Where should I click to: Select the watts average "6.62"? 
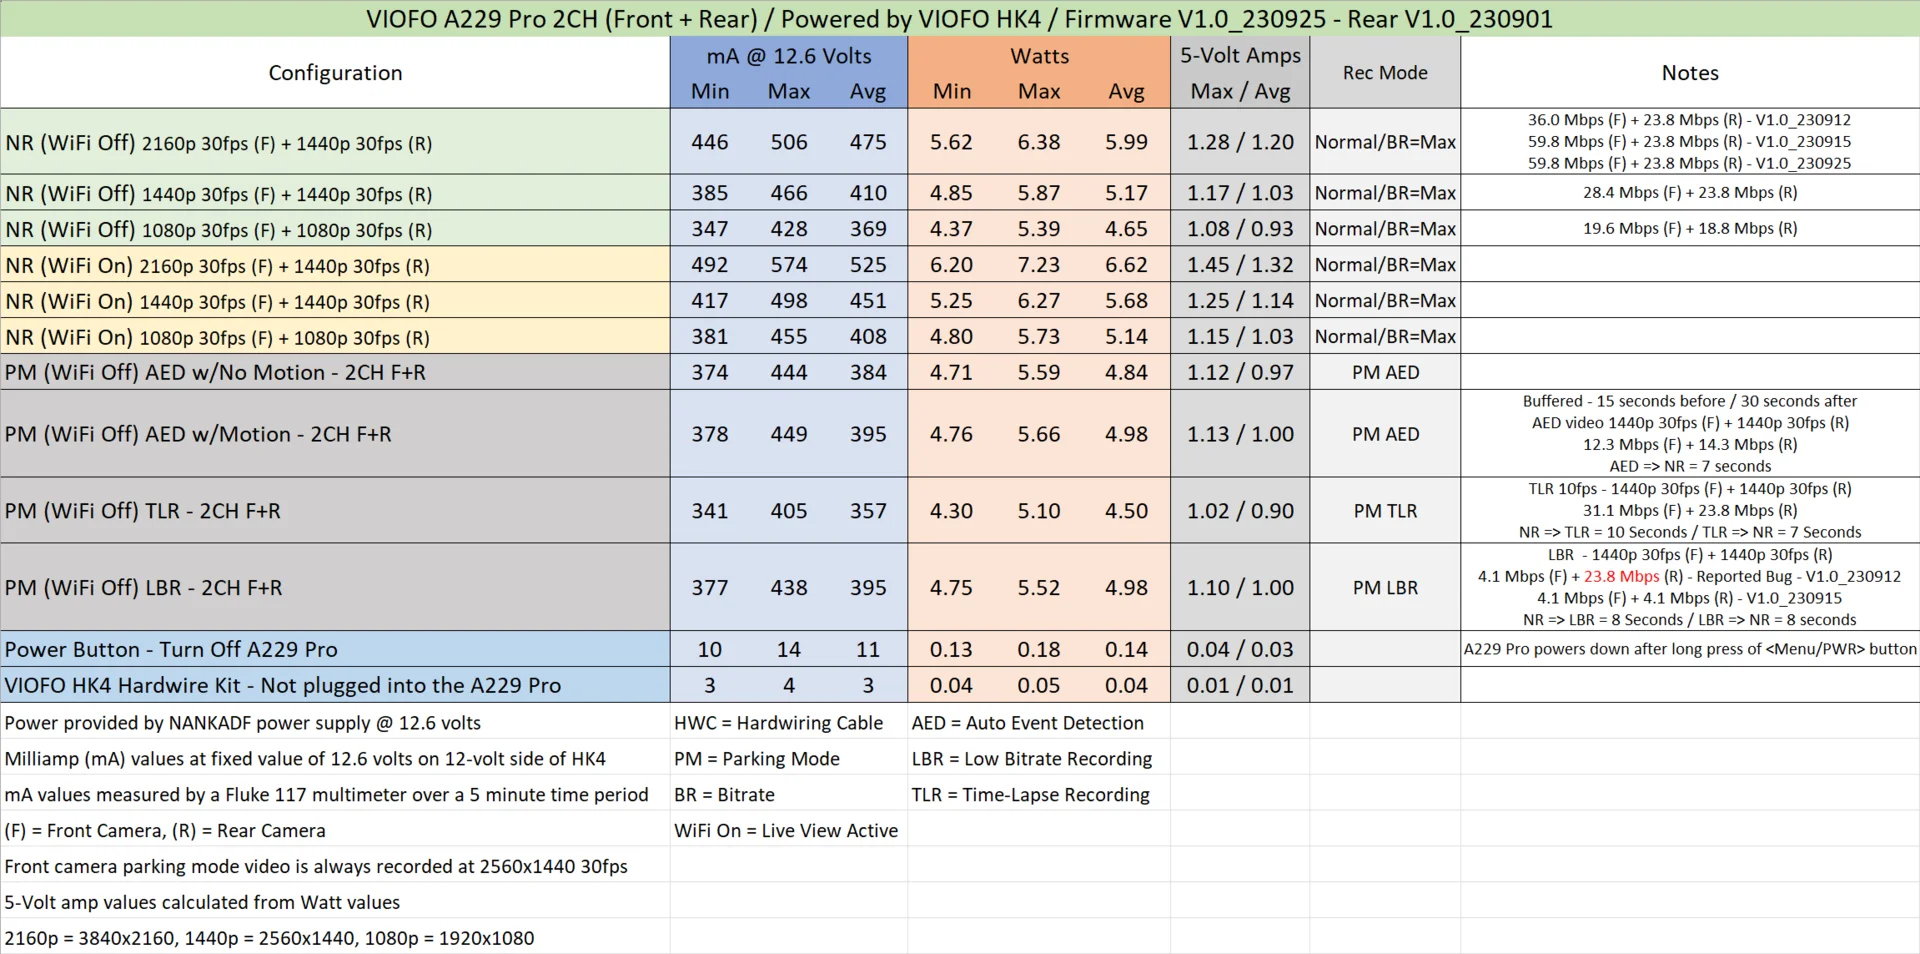point(1126,265)
